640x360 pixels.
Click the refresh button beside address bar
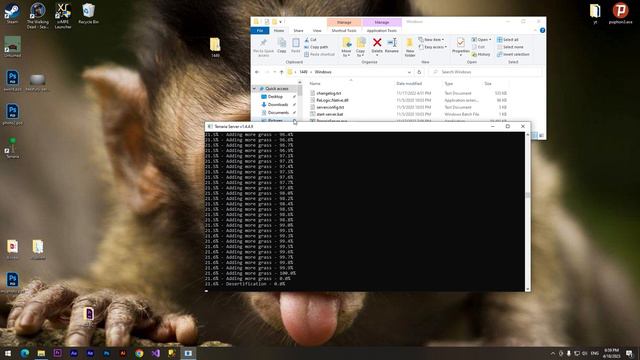(x=419, y=72)
